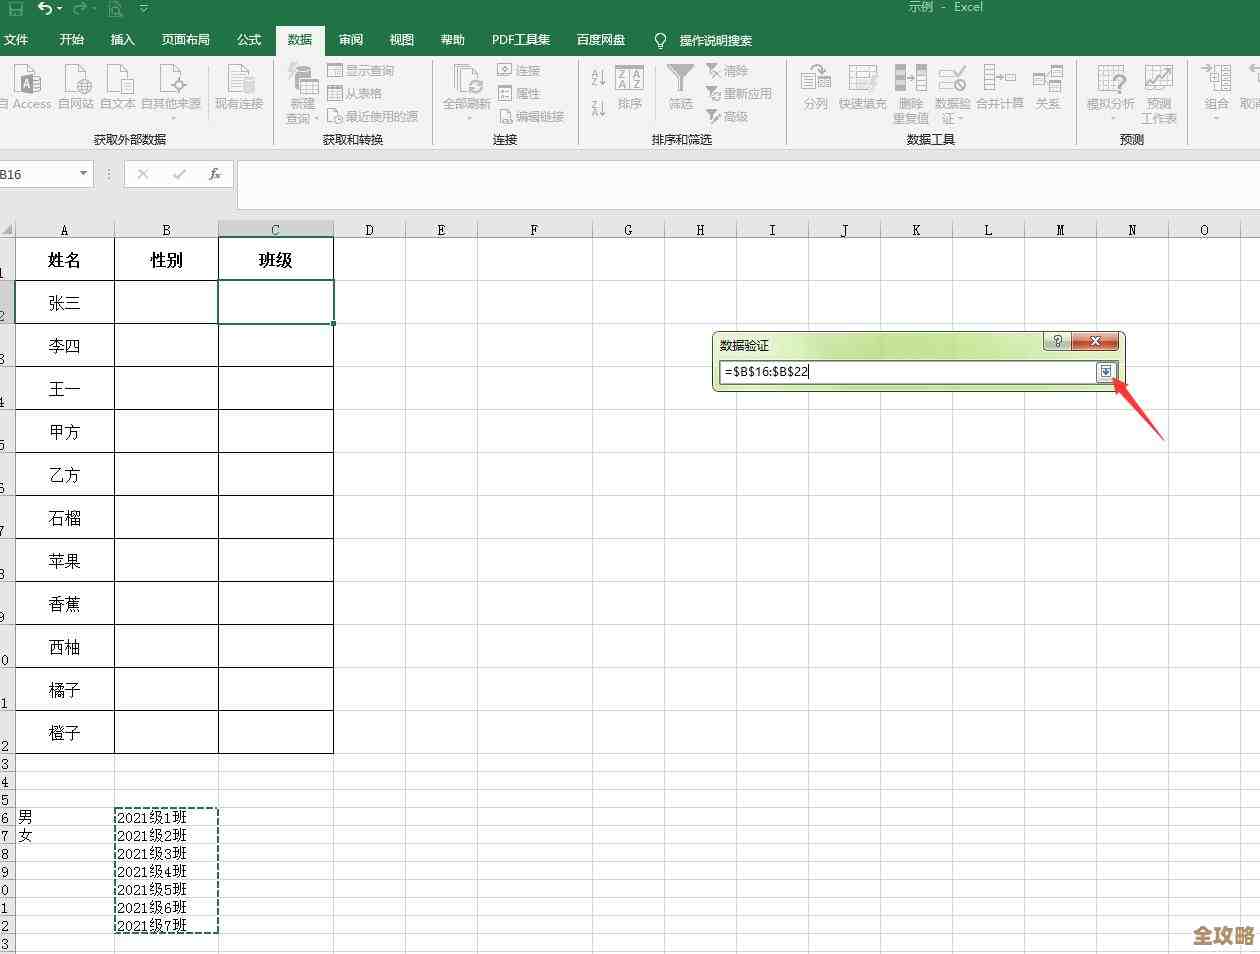Click the 预测工作表 (Forecast Sheet) icon
Viewport: 1260px width, 954px height.
(1158, 79)
